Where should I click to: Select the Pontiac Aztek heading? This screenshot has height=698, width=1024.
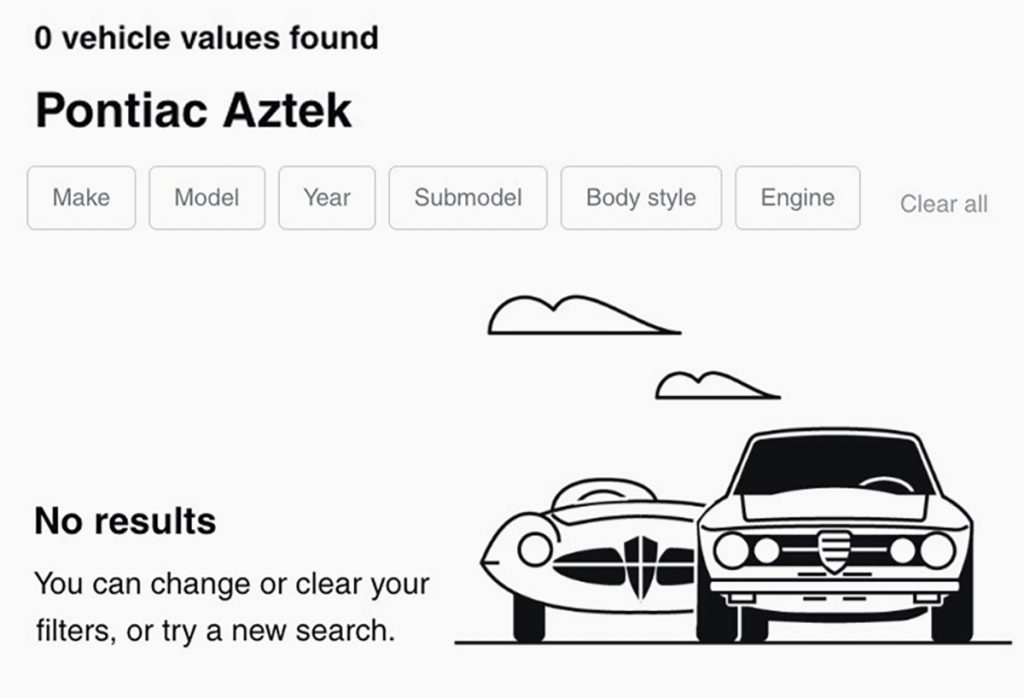click(x=192, y=109)
